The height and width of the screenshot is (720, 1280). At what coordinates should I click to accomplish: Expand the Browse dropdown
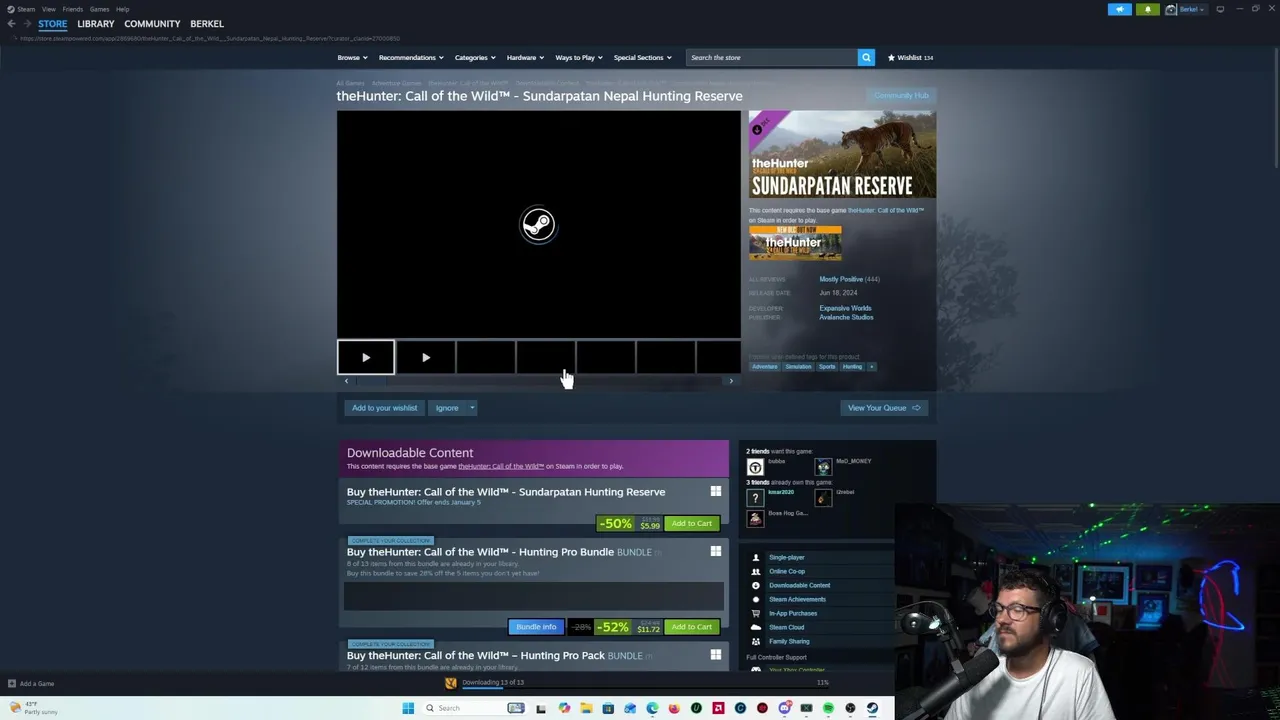click(352, 57)
